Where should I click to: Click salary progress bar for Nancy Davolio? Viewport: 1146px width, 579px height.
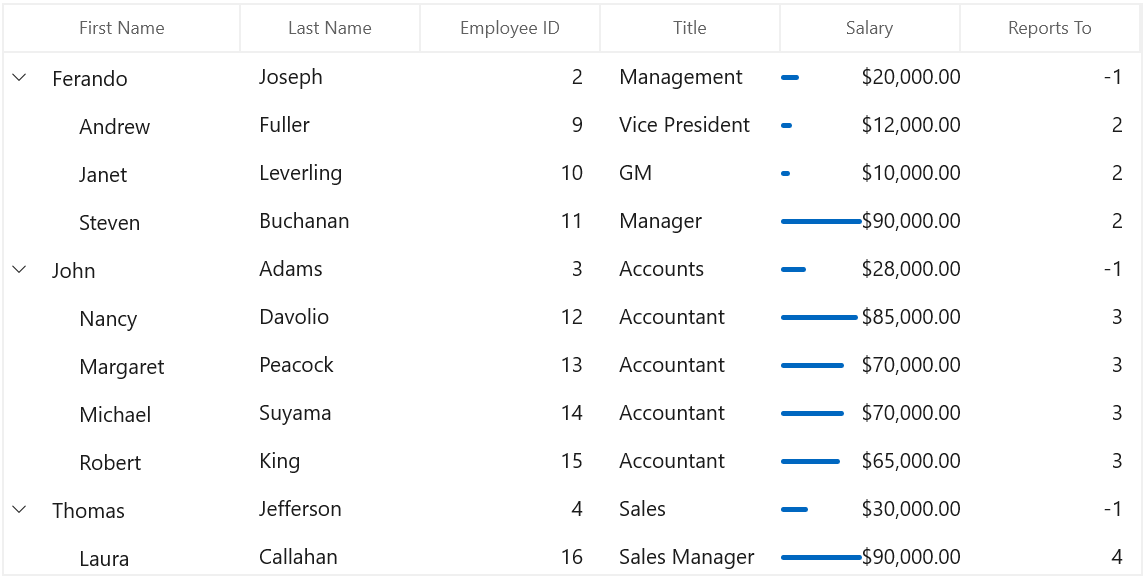coord(819,317)
